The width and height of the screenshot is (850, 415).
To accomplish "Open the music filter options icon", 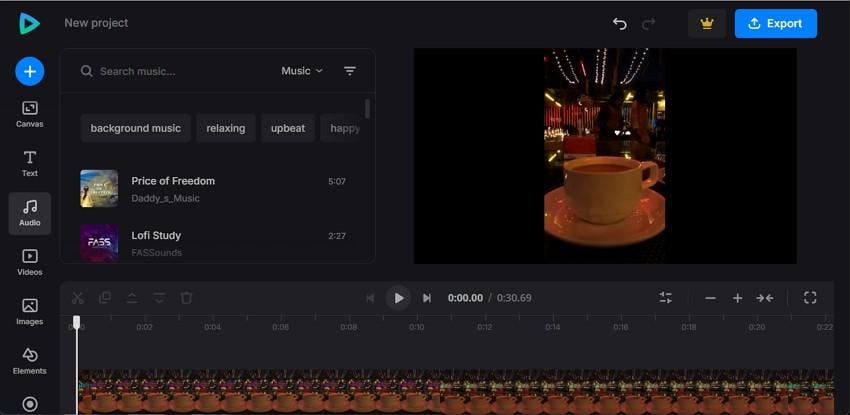I will click(350, 71).
